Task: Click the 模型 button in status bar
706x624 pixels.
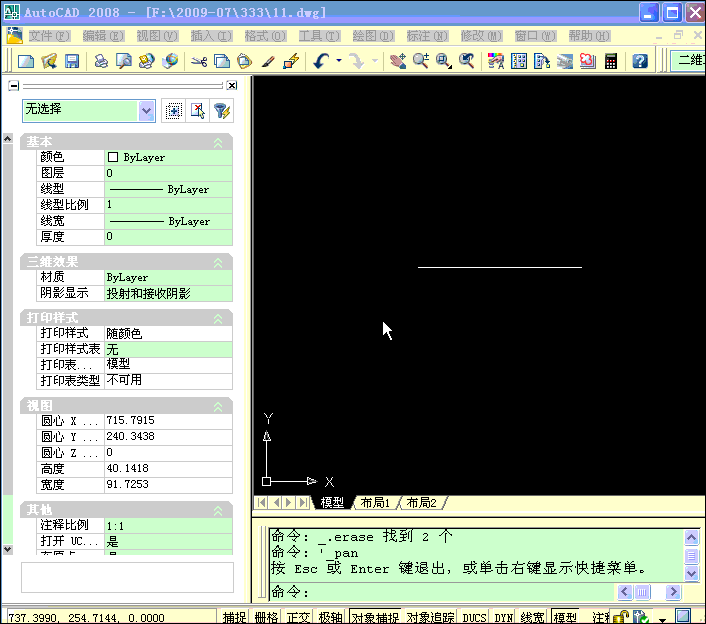Action: [565, 617]
